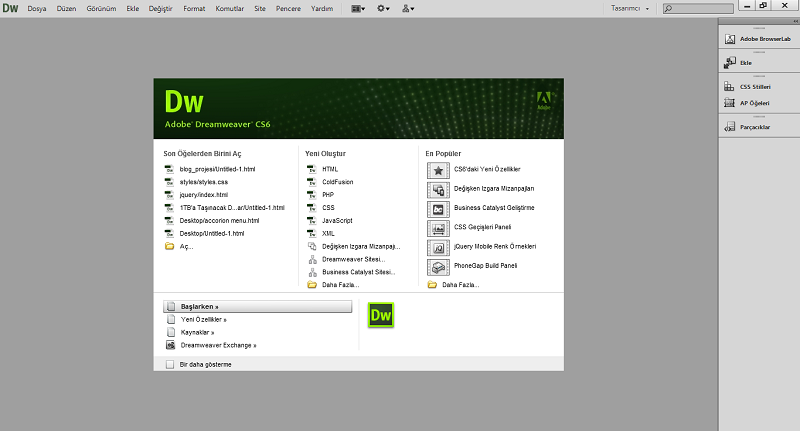
Task: Open the Dreamweaver Exchange » link
Action: tap(218, 345)
